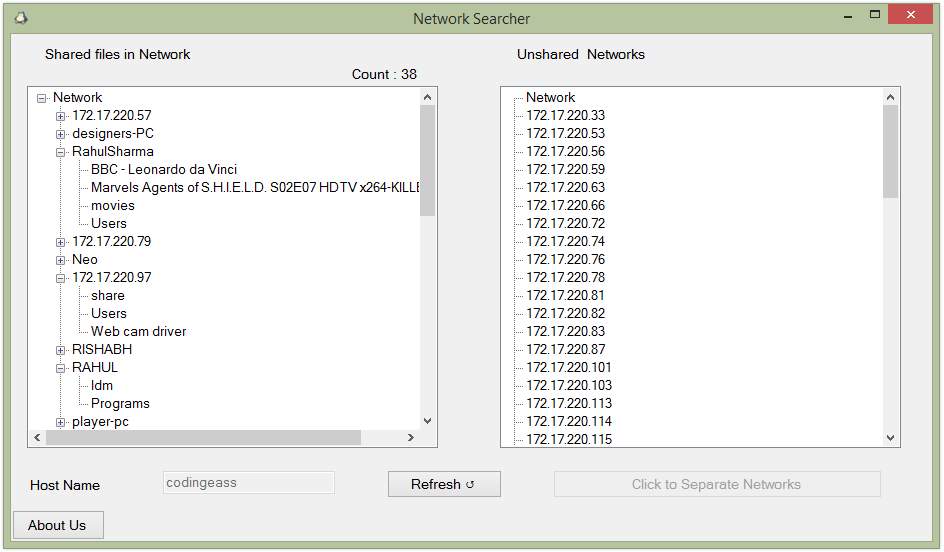Screen dimensions: 944x552
Task: Expand the player-pc node
Action: [x=60, y=423]
